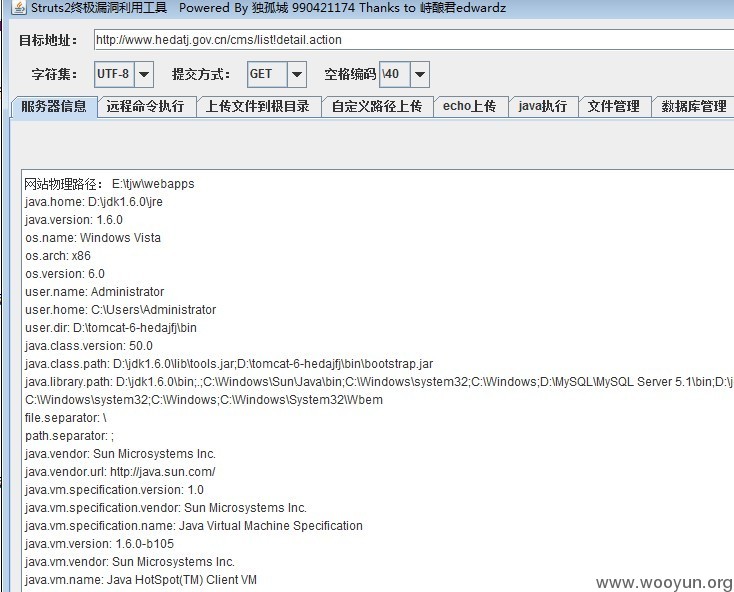Click the path.separator line

(69, 436)
